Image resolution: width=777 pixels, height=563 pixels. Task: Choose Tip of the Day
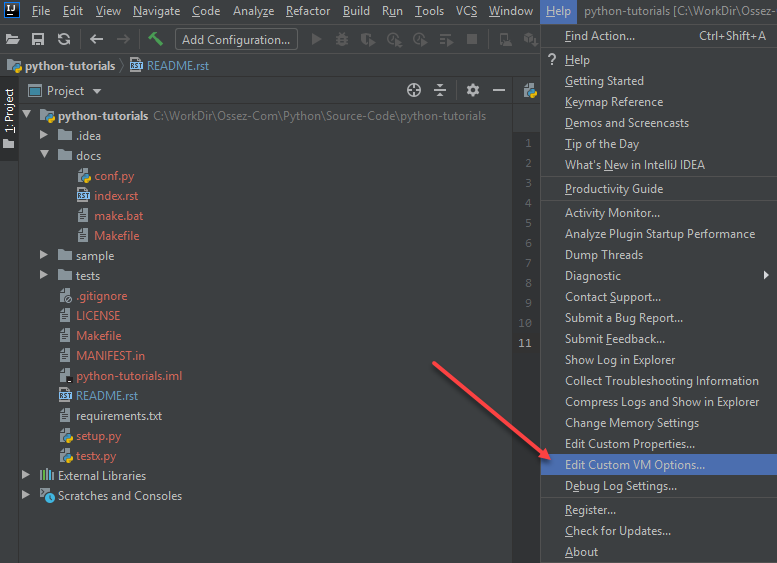click(659, 144)
